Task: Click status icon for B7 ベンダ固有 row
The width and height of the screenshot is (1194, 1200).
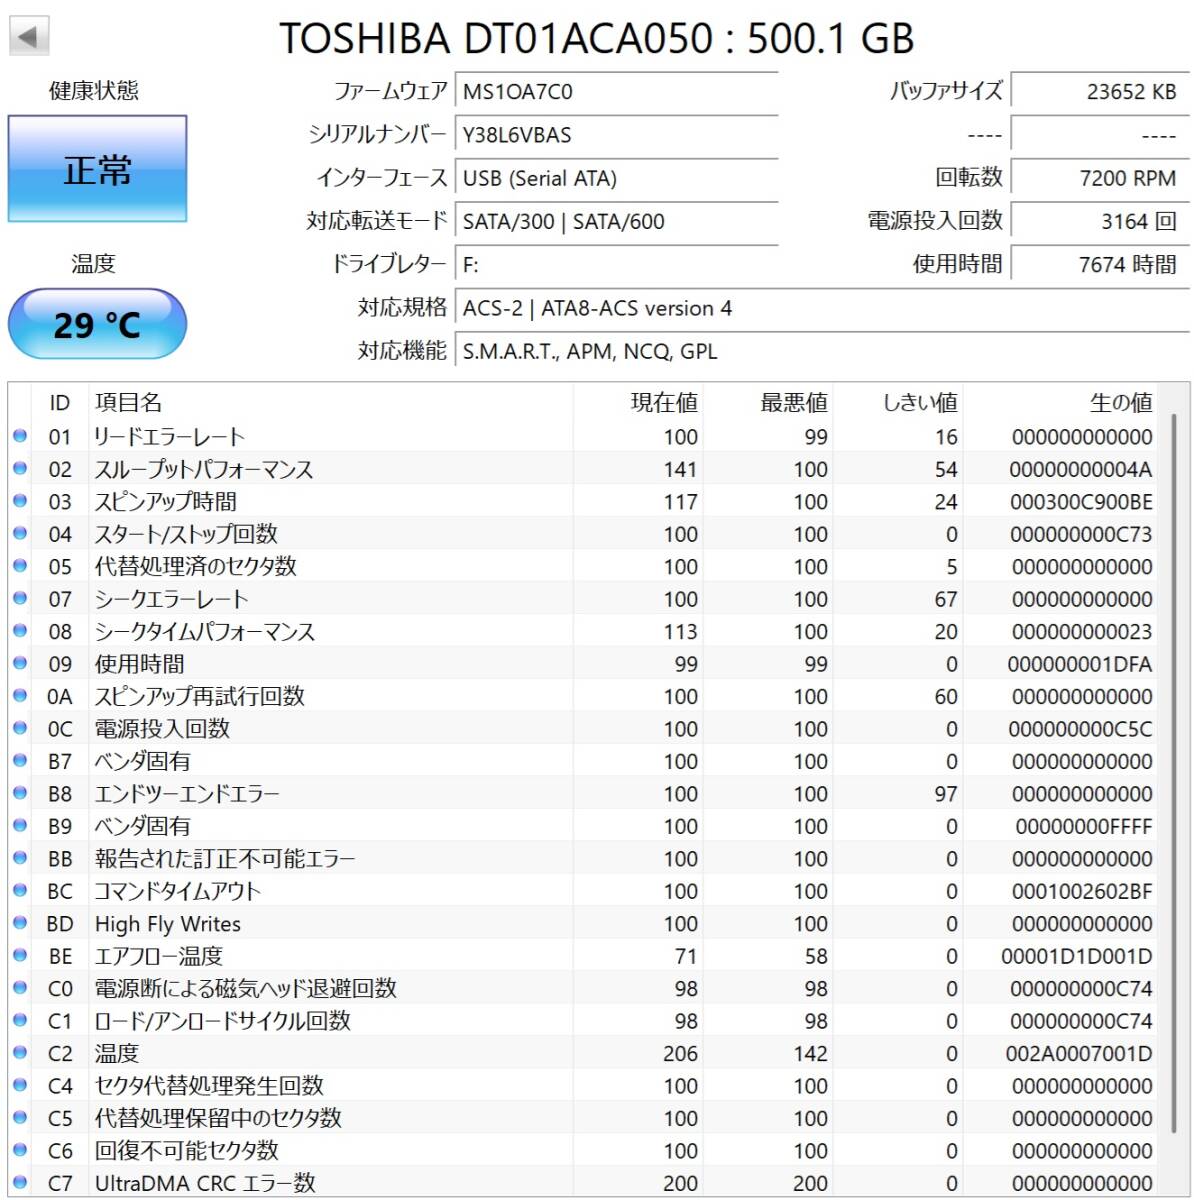Action: click(19, 761)
